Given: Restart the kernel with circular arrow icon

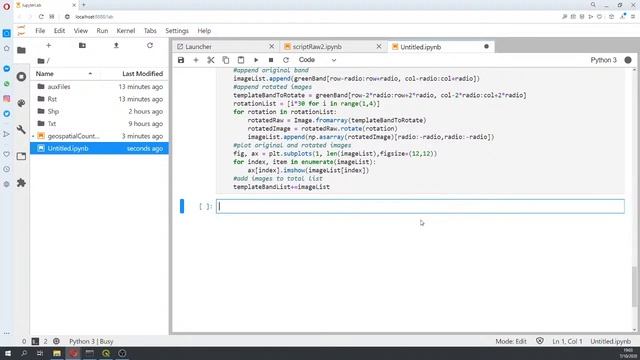Looking at the screenshot, I should (286, 60).
